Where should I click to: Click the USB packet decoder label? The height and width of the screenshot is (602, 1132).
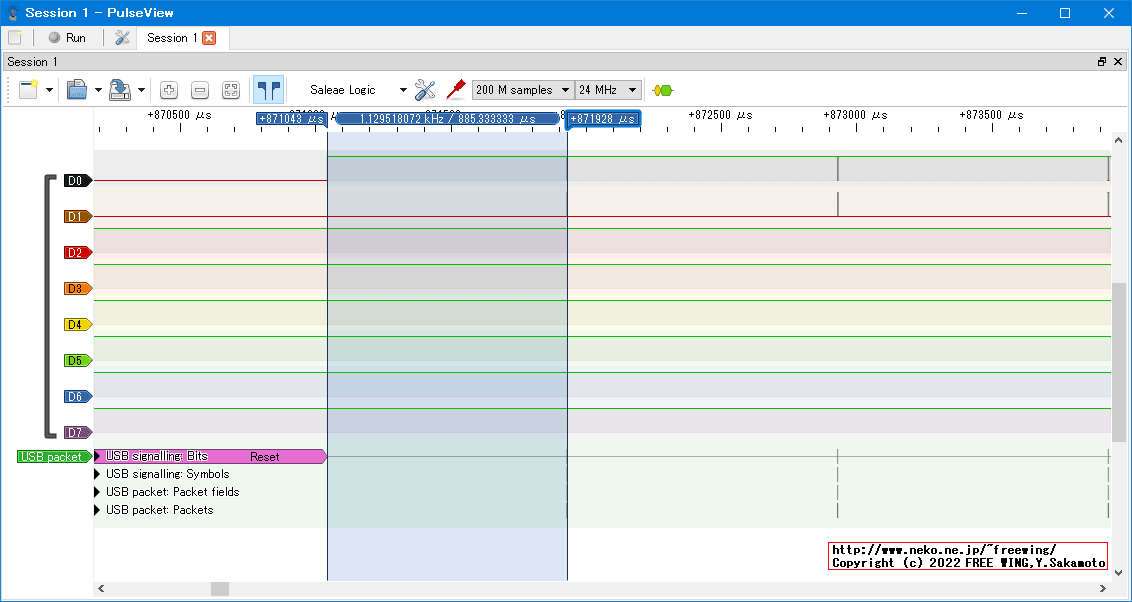tap(52, 457)
